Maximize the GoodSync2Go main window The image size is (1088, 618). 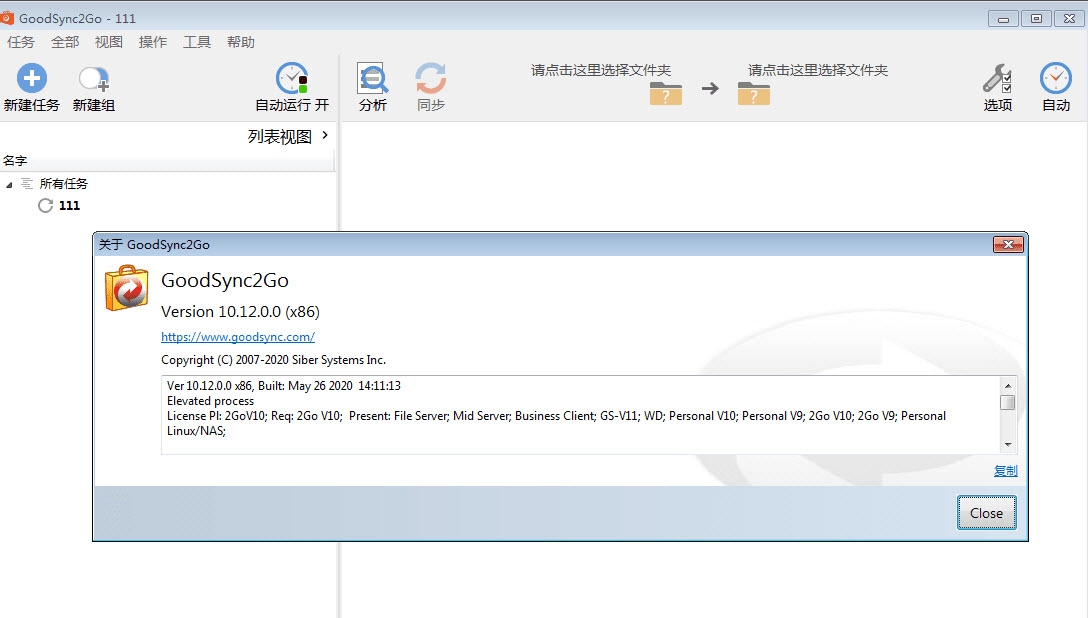pyautogui.click(x=1036, y=19)
